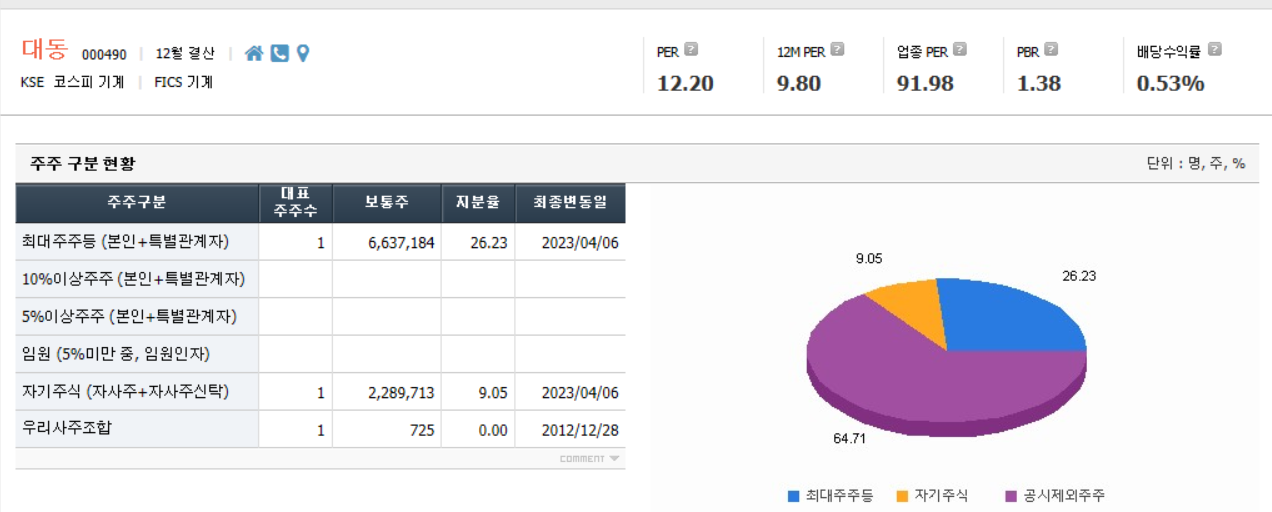Click PBR value 1.38
Image resolution: width=1272 pixels, height=512 pixels.
(1039, 83)
